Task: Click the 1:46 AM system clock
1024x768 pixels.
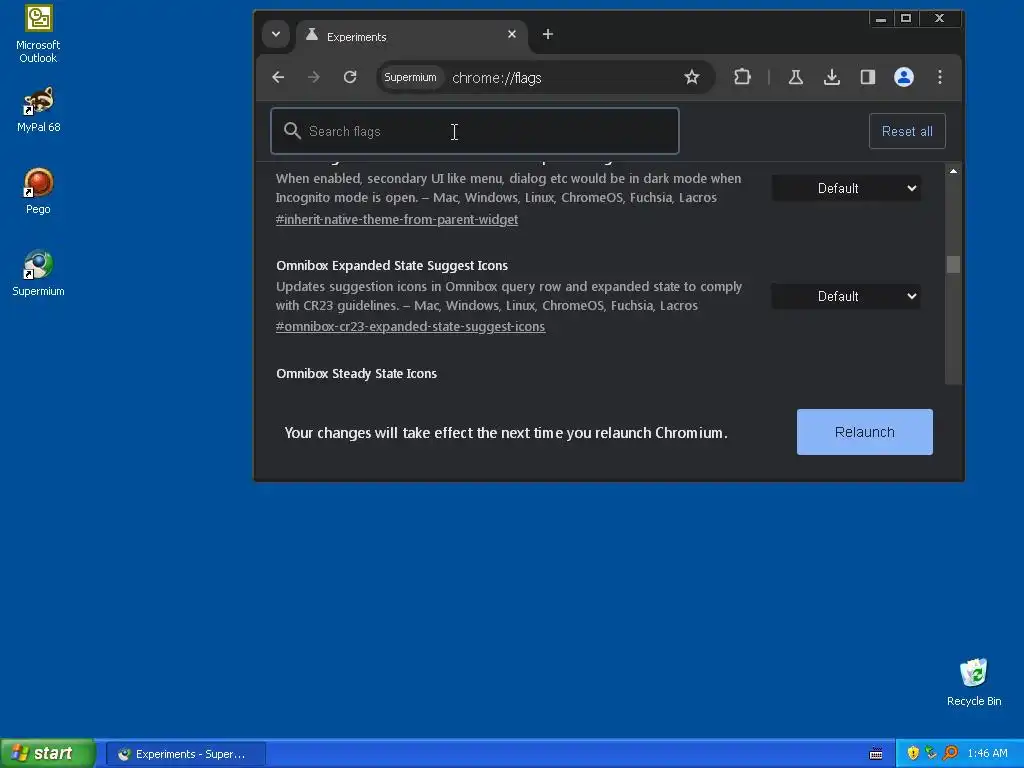Action: coord(987,754)
